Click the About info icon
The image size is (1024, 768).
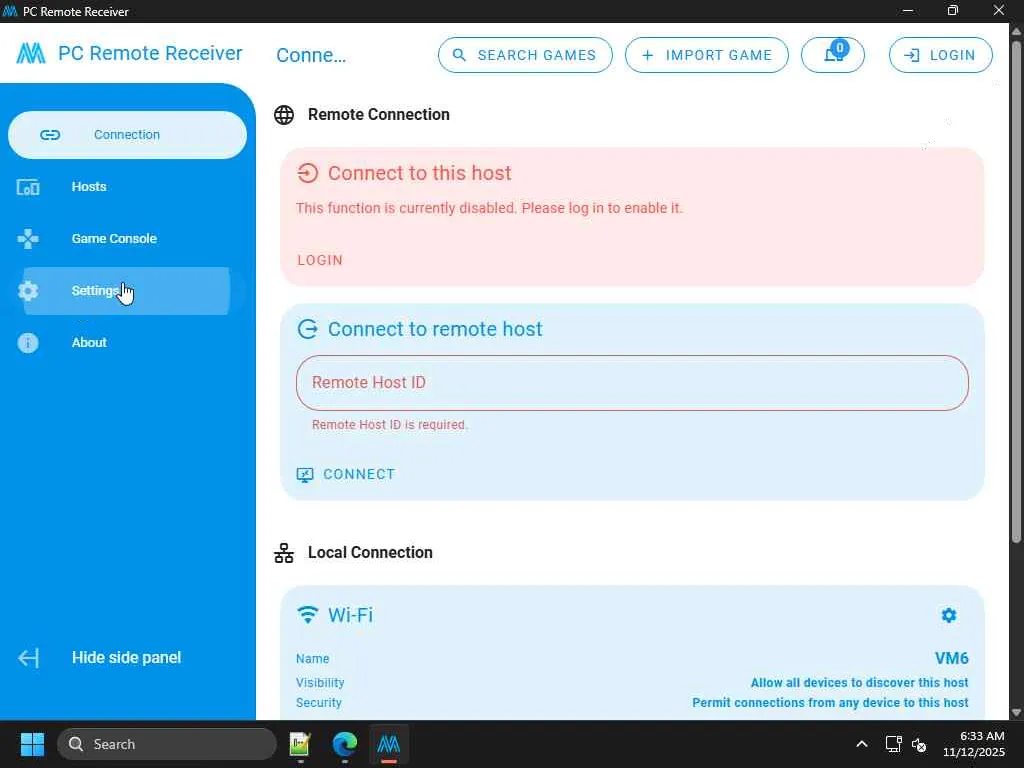(28, 343)
